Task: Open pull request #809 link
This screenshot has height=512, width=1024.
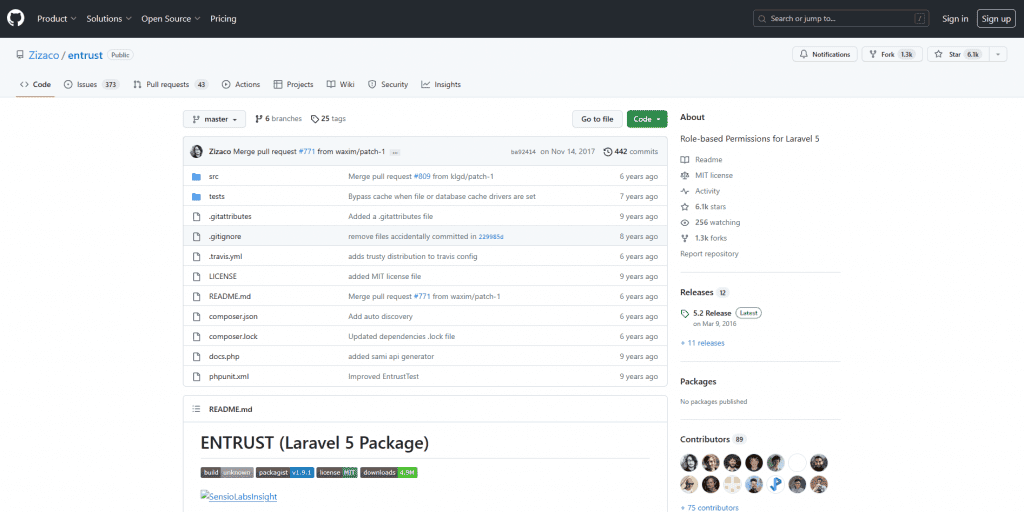Action: [x=421, y=177]
